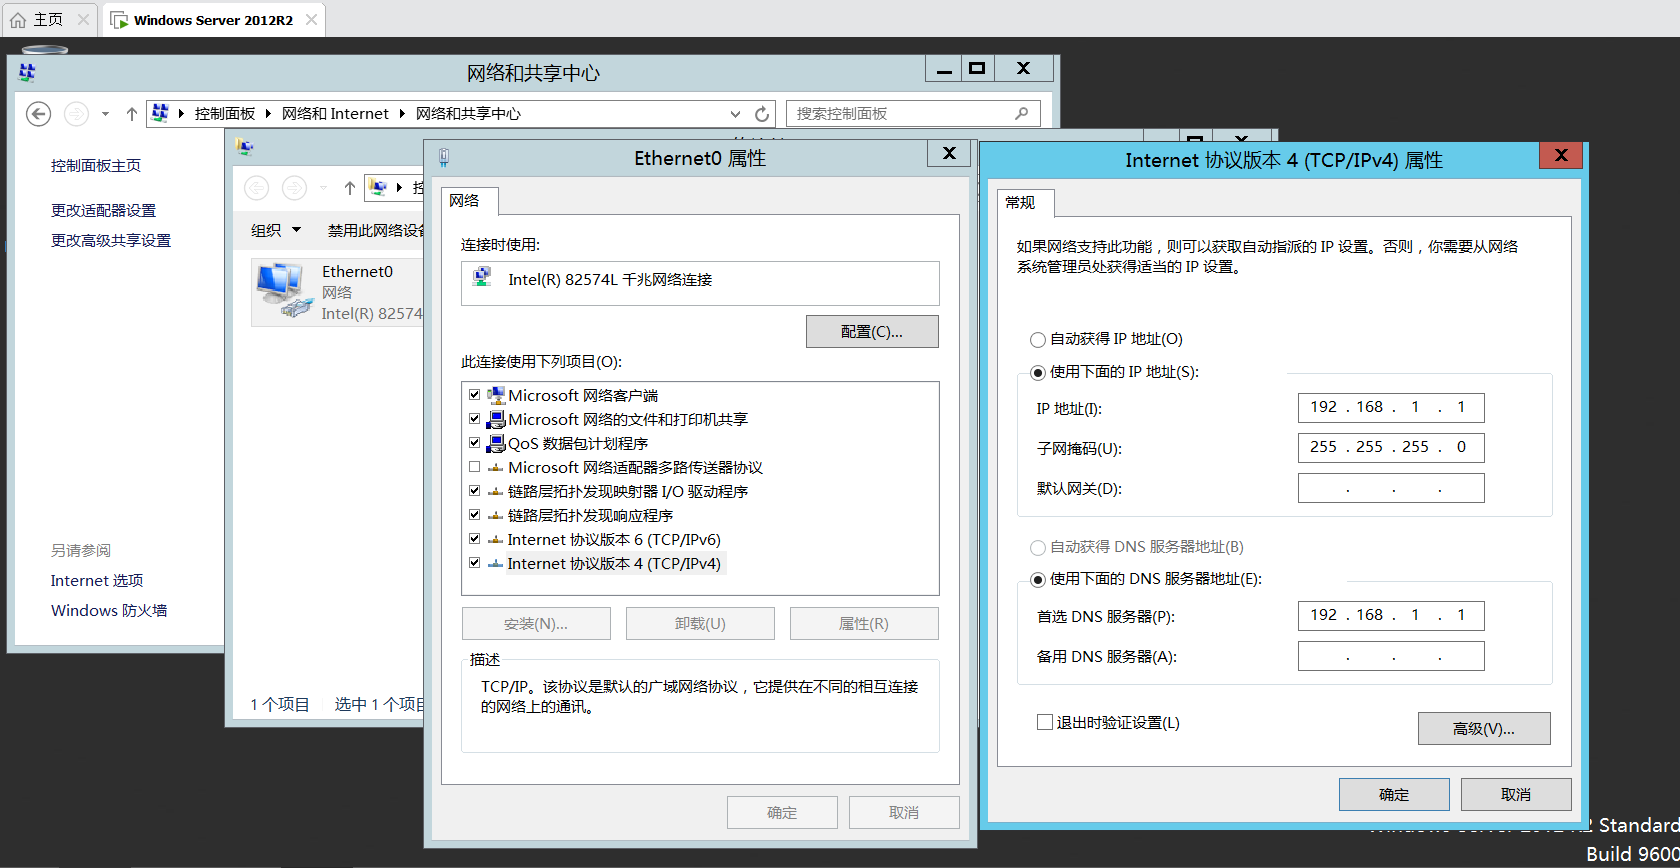Enable Microsoft 网络适配器多路传送器协议 checkbox
Screen dimensions: 1680x868
pos(475,467)
